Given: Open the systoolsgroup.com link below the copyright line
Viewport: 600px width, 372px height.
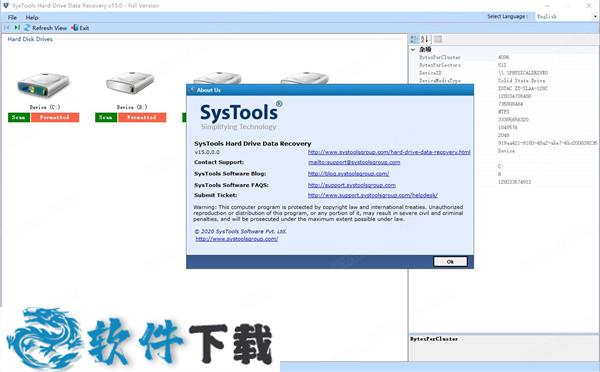Looking at the screenshot, I should 237,239.
